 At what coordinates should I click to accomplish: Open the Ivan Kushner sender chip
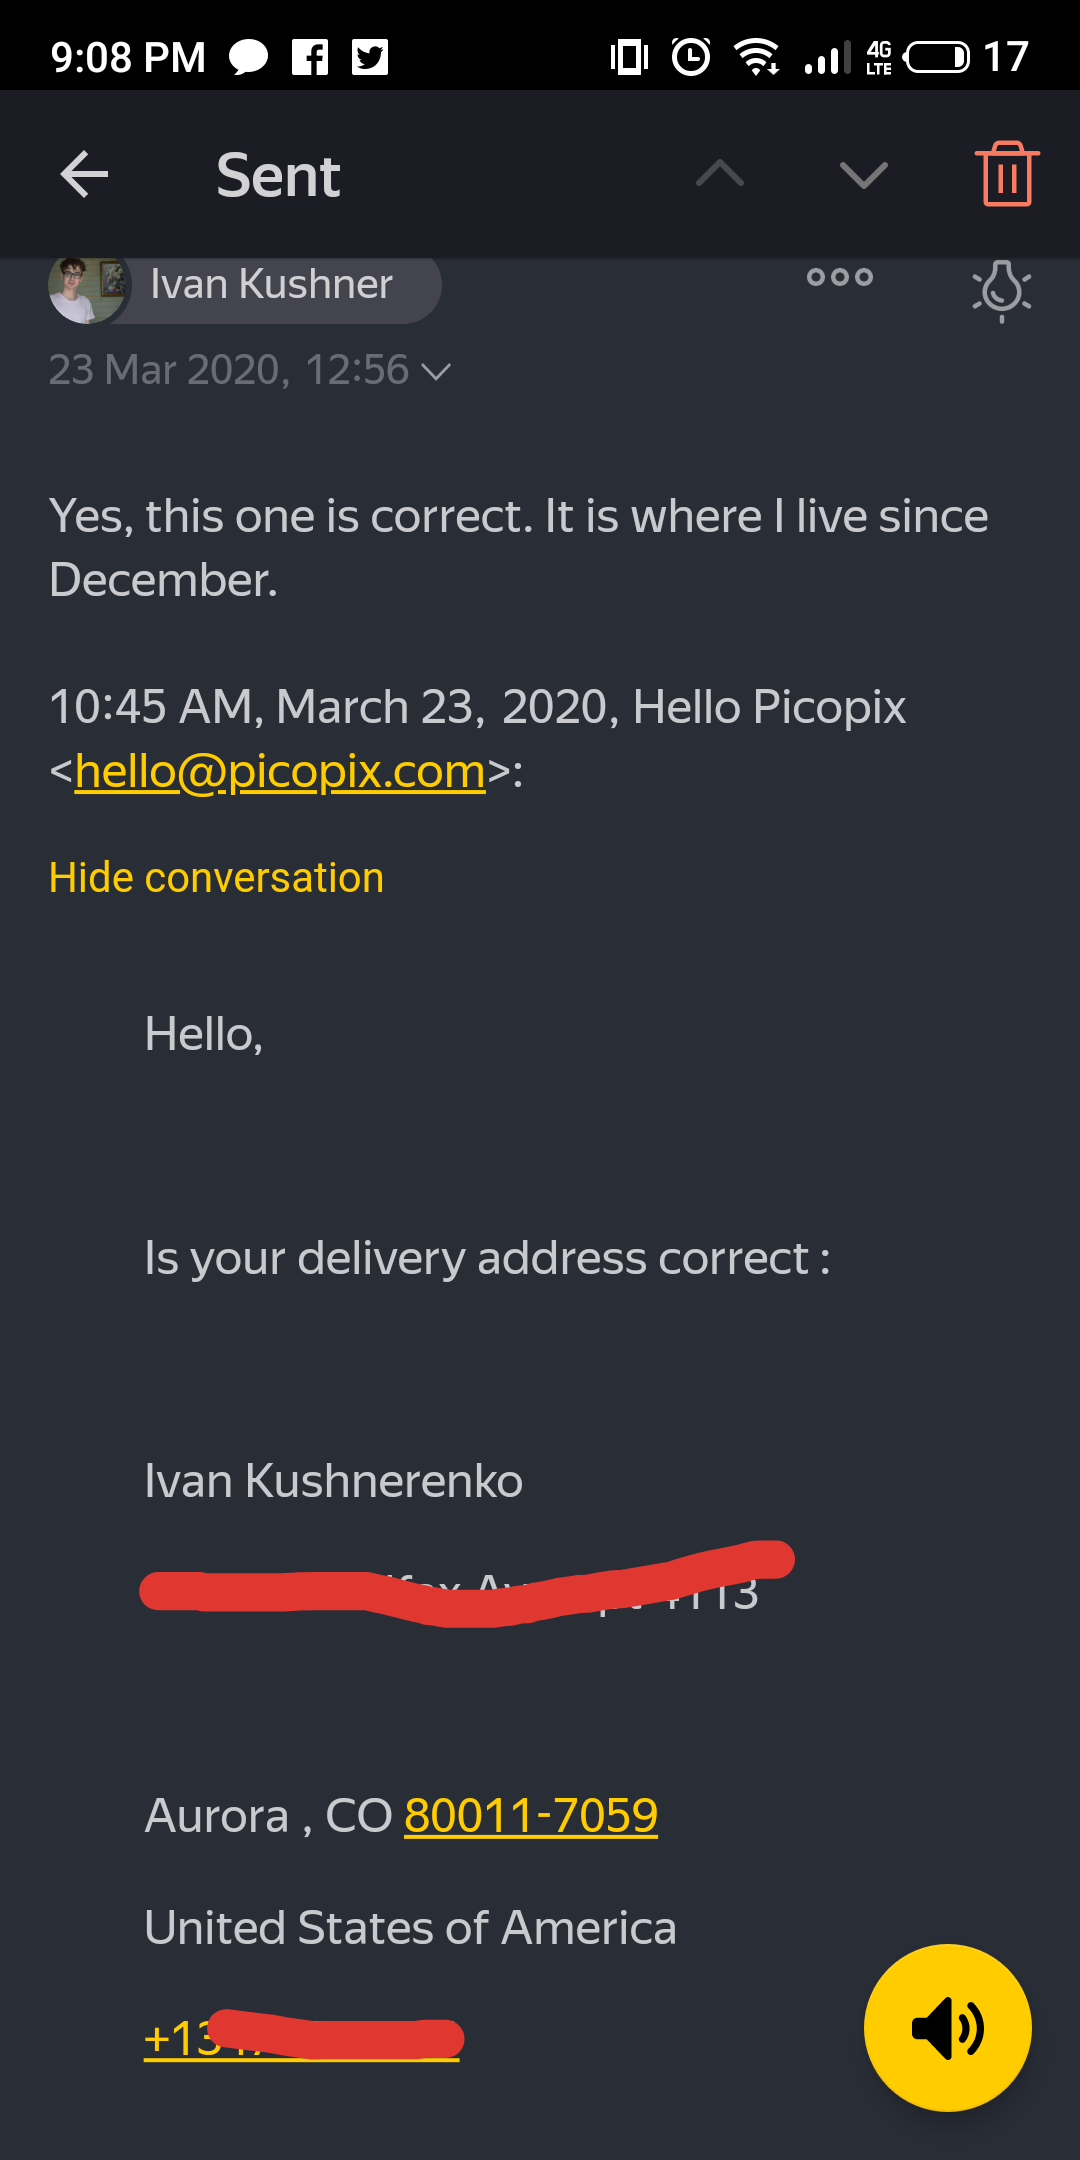pyautogui.click(x=245, y=285)
